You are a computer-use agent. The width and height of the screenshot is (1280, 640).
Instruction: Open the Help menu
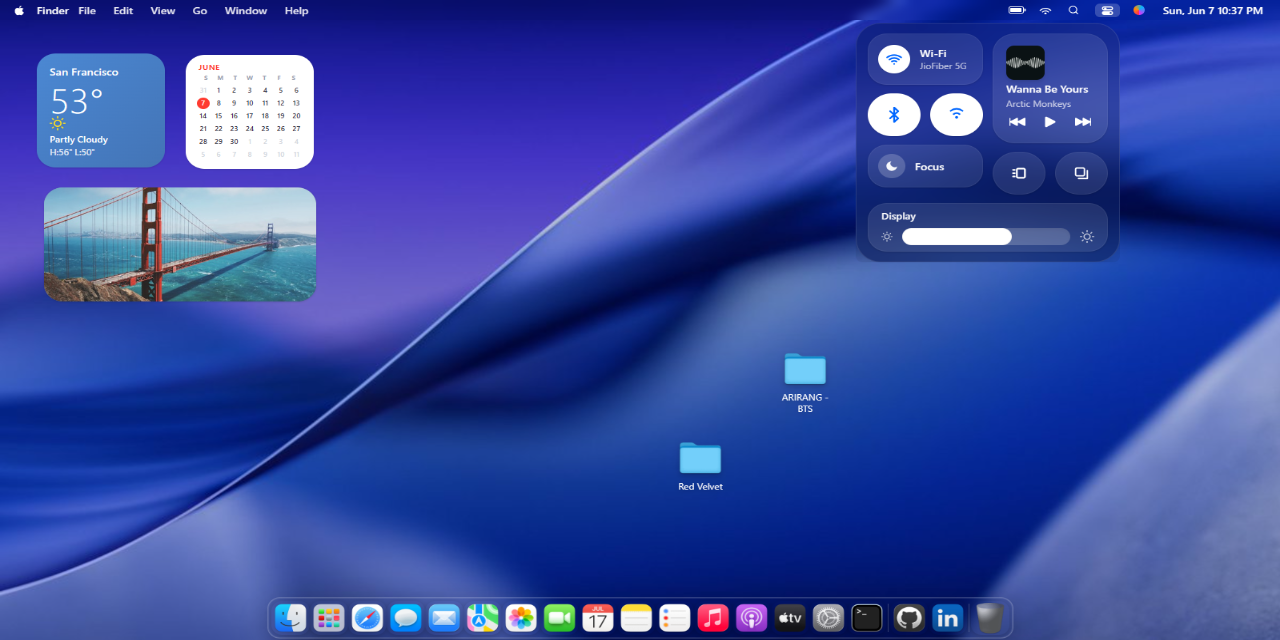pyautogui.click(x=297, y=11)
